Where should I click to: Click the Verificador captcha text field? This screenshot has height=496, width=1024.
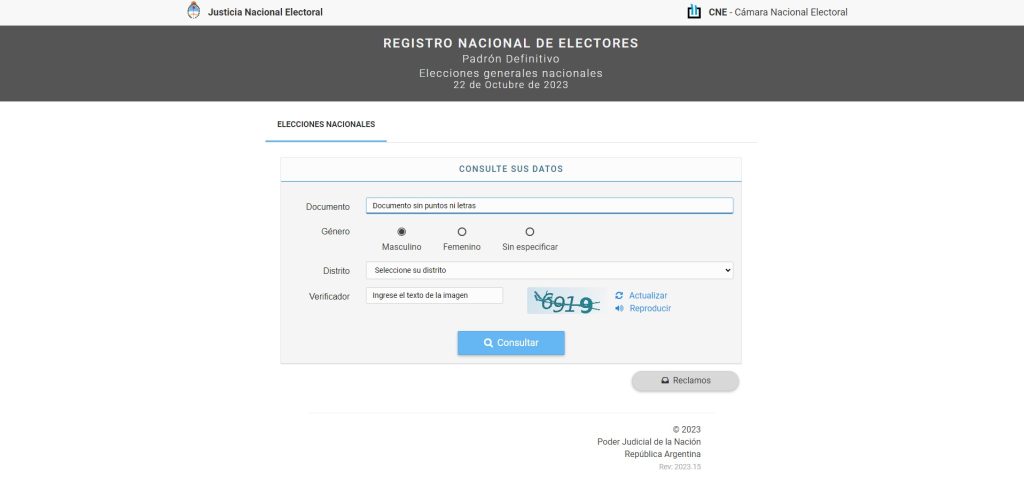click(434, 295)
